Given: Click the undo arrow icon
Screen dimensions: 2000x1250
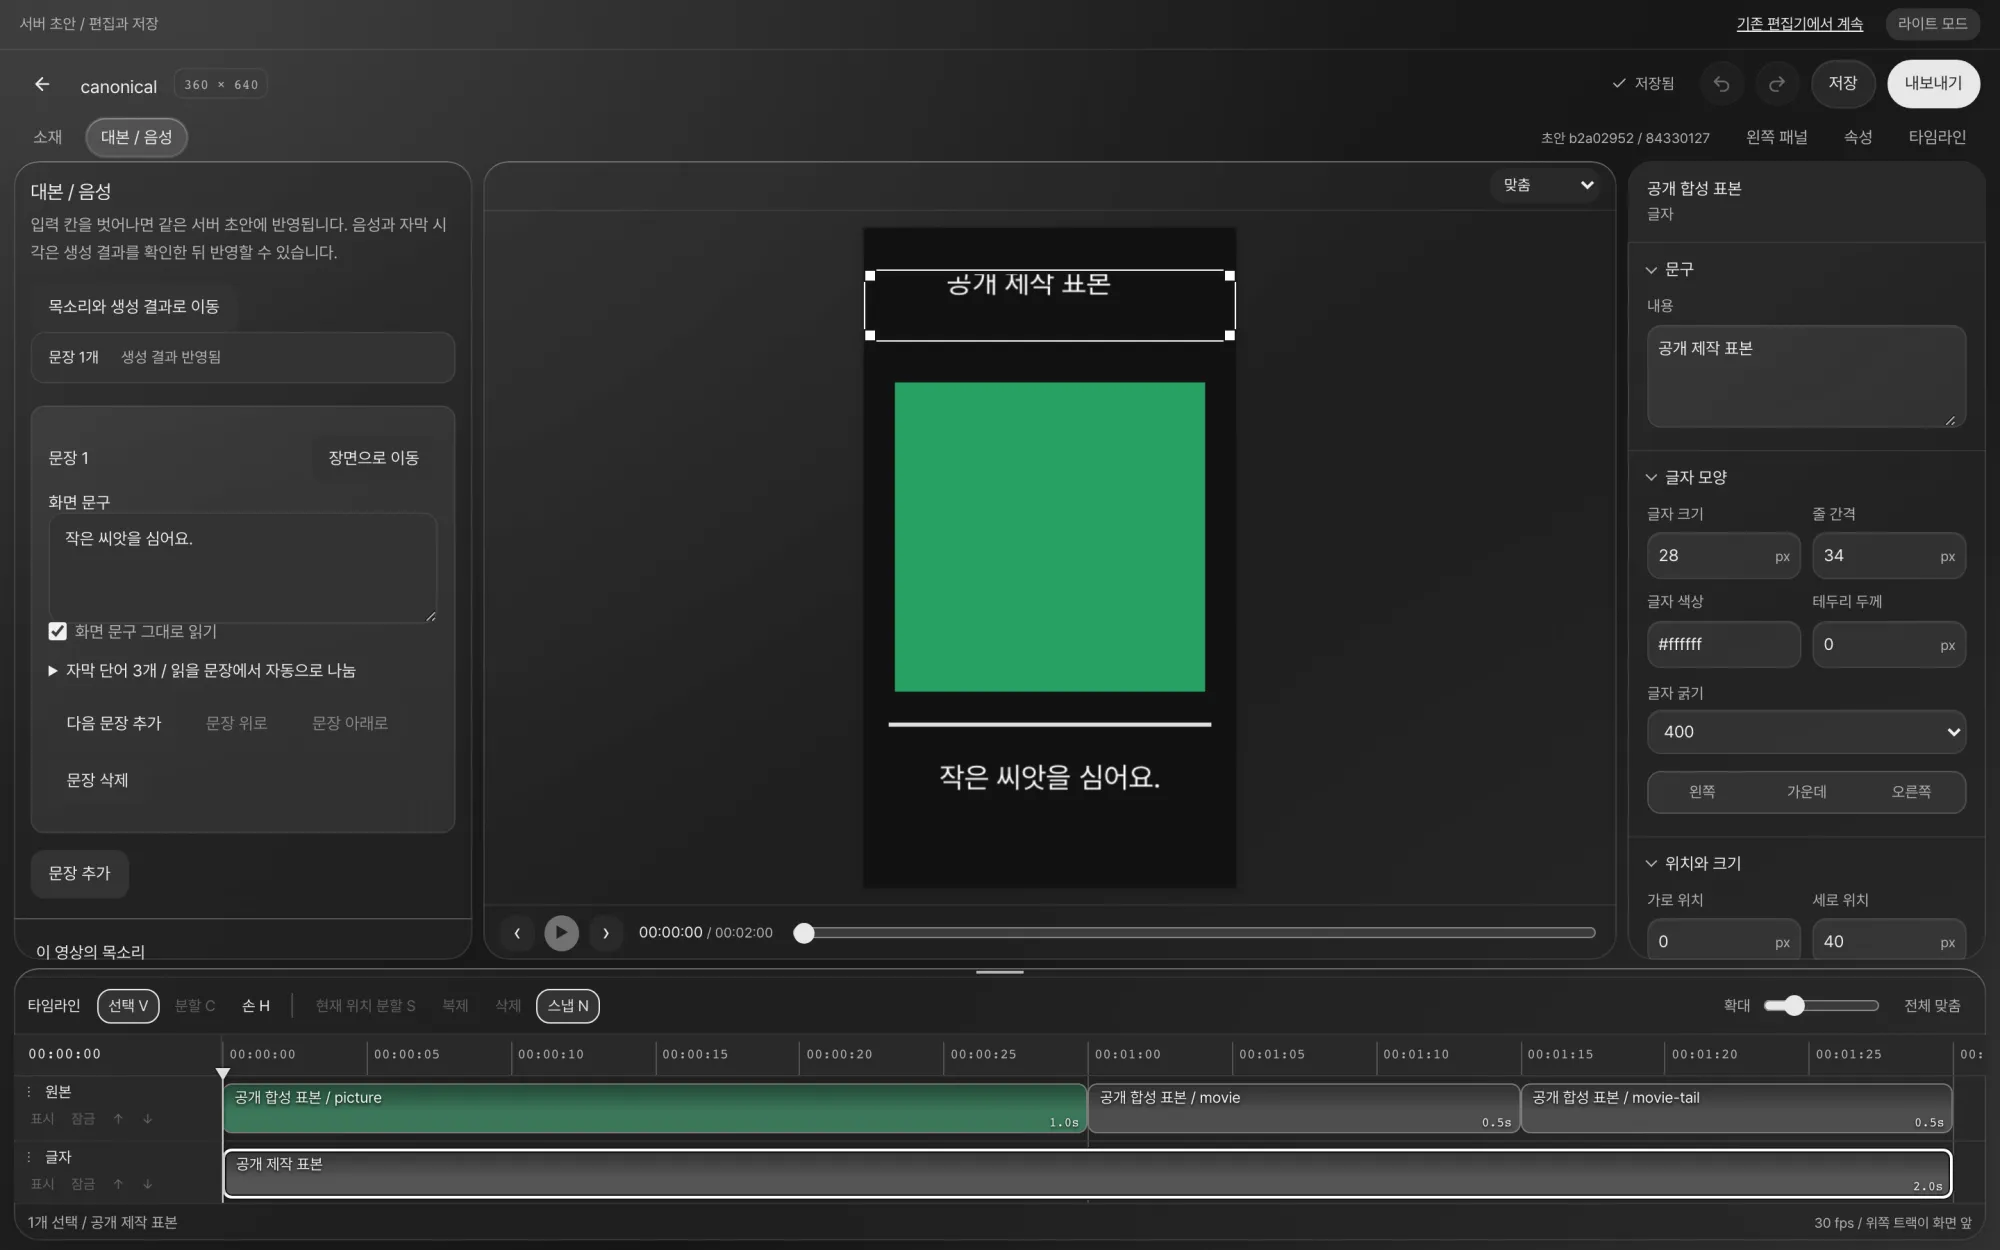Looking at the screenshot, I should point(1721,84).
